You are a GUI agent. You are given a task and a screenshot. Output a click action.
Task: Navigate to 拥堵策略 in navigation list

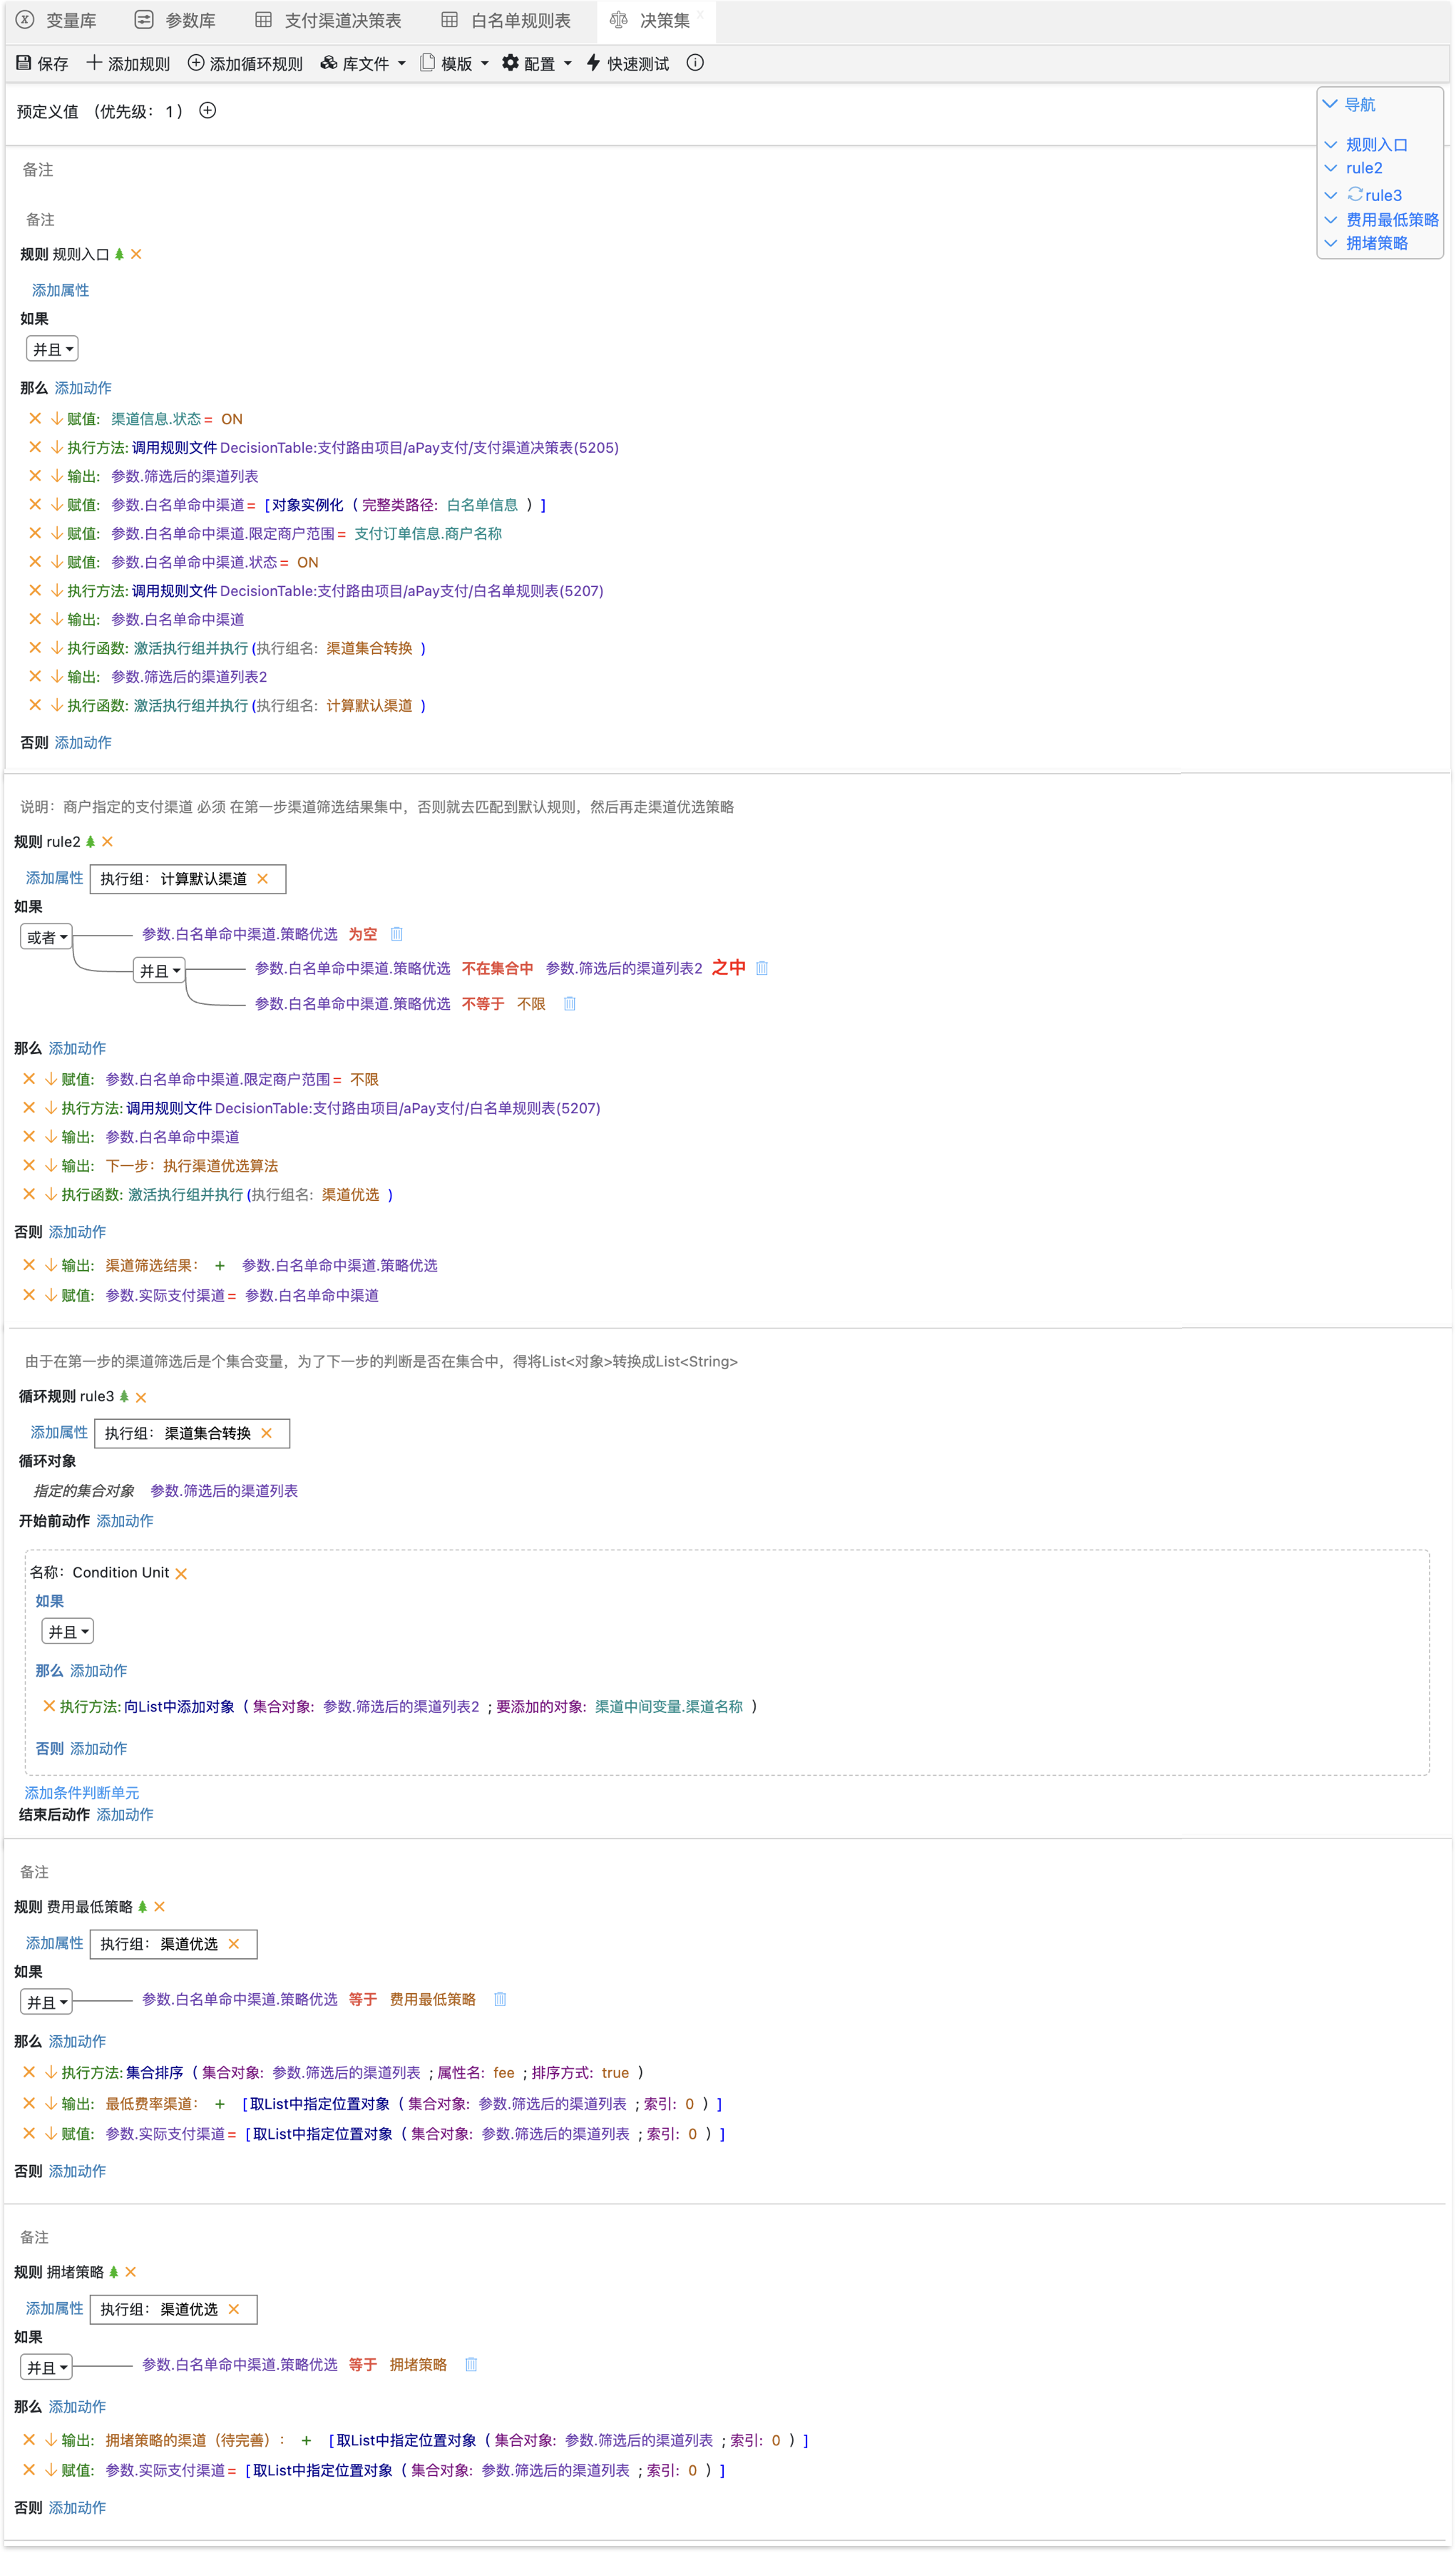point(1376,243)
